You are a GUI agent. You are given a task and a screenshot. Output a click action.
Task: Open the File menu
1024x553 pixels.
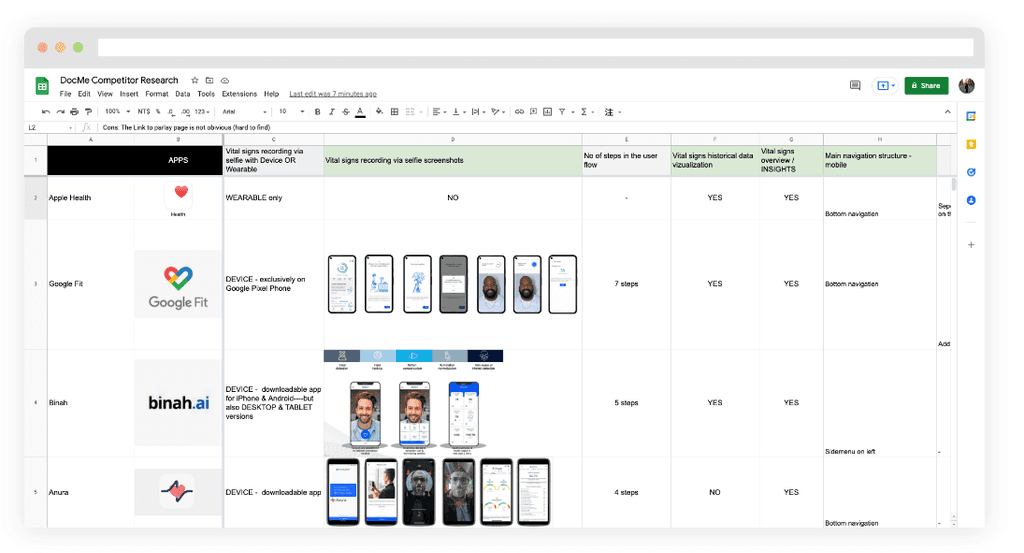[65, 94]
